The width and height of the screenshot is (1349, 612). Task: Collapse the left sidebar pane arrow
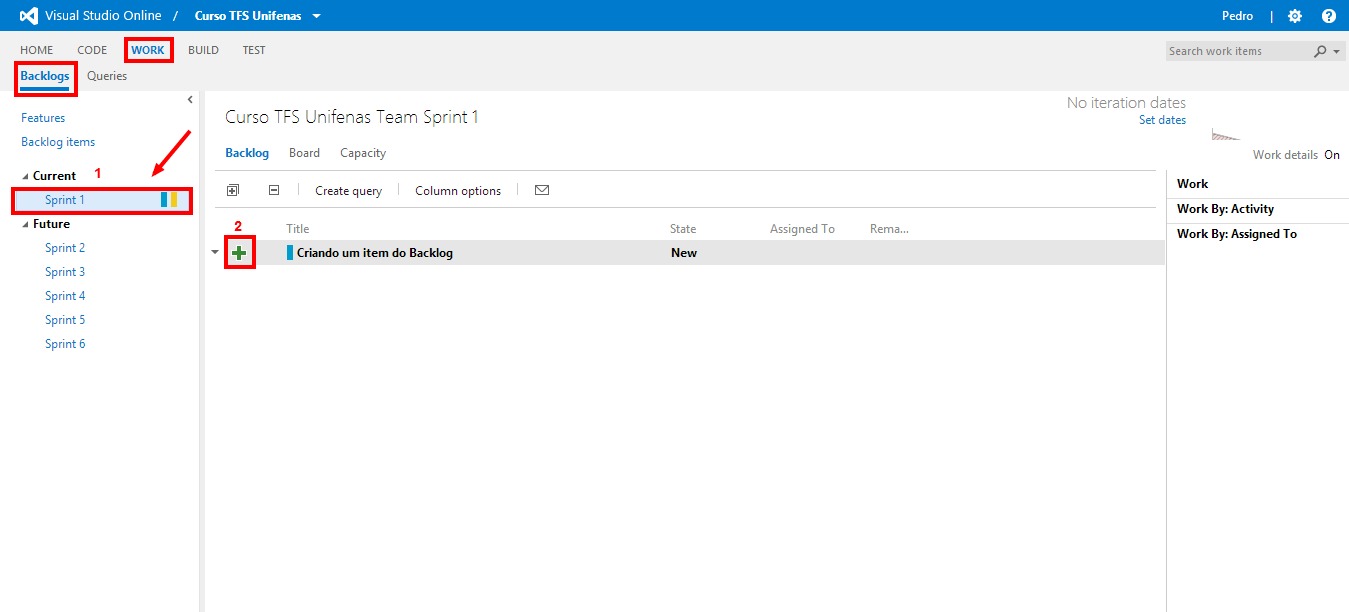pyautogui.click(x=190, y=99)
